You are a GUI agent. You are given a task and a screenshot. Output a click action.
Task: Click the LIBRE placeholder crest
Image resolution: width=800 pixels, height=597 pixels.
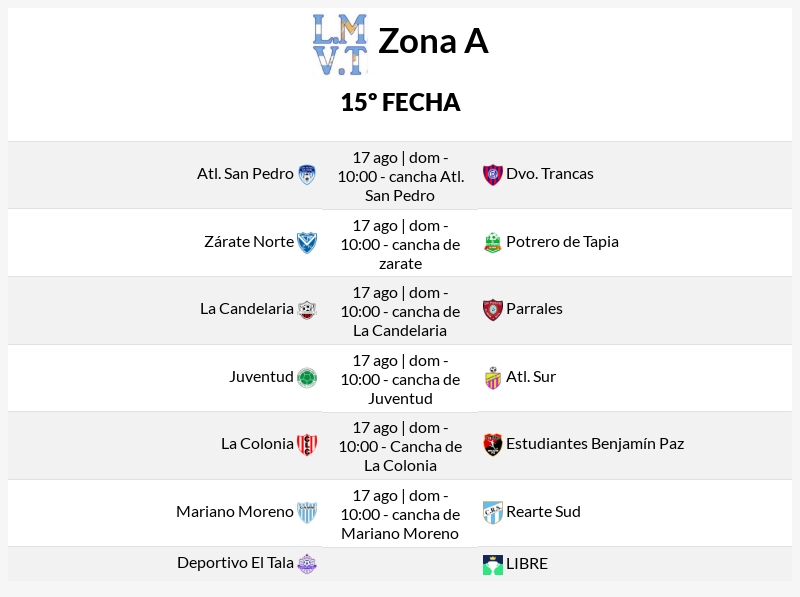pos(492,564)
